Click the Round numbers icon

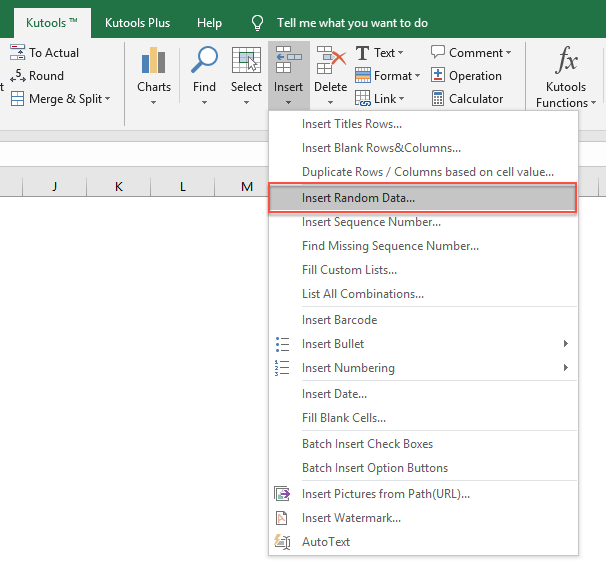coord(17,75)
